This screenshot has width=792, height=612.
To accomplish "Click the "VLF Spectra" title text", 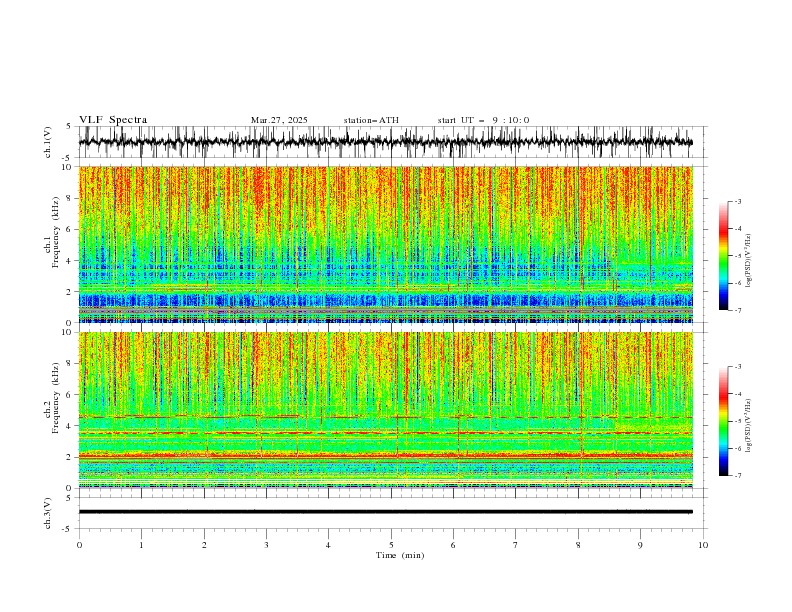I will (x=113, y=120).
